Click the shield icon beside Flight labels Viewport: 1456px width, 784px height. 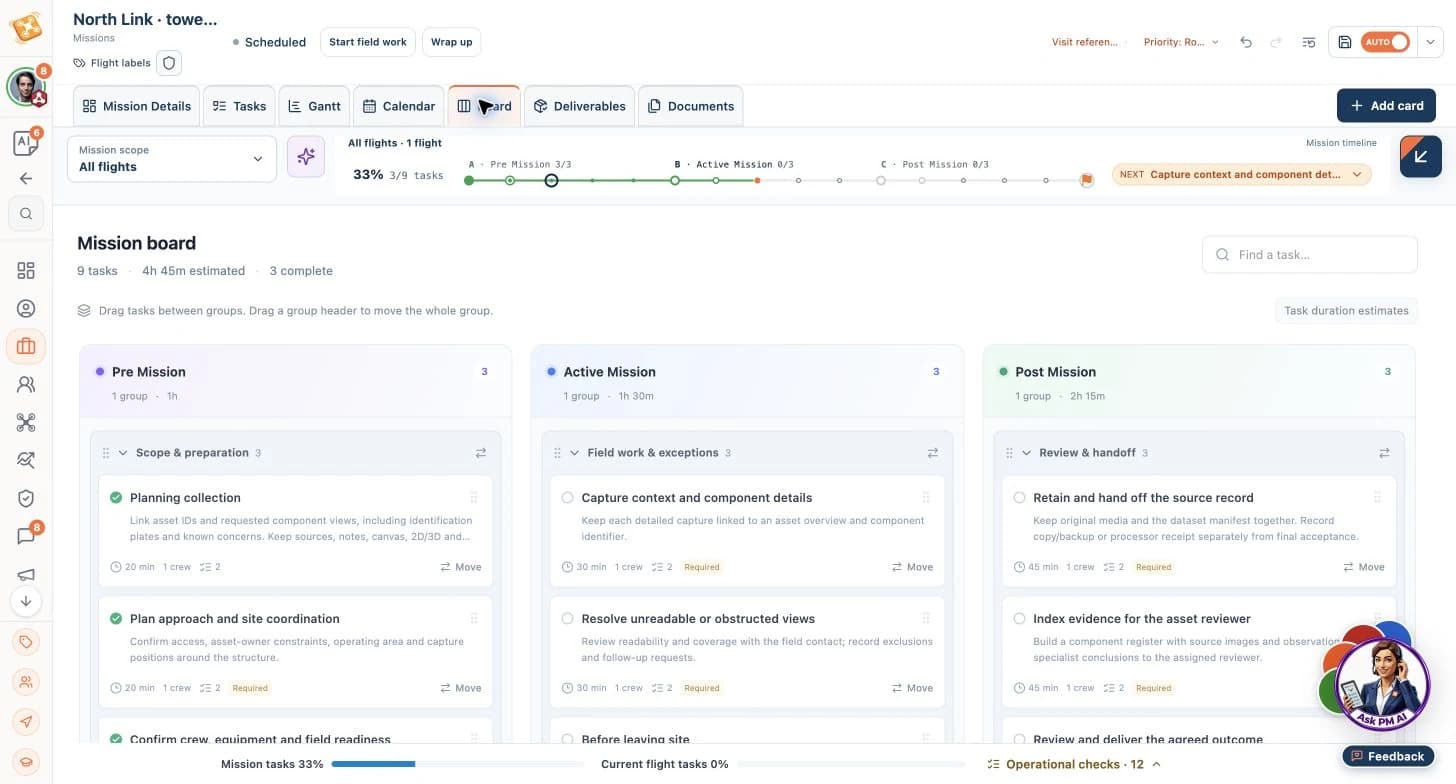169,63
